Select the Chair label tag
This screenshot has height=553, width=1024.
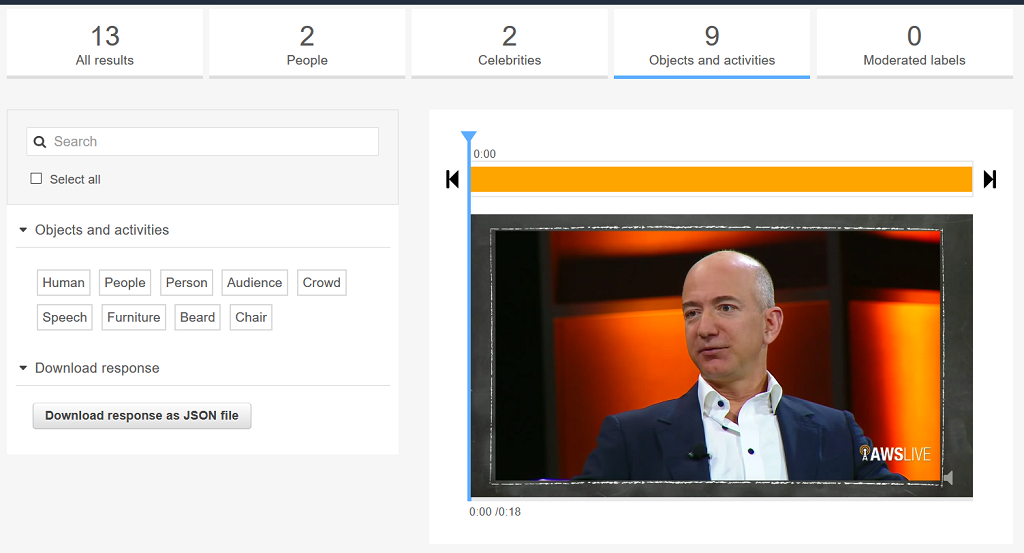point(251,317)
